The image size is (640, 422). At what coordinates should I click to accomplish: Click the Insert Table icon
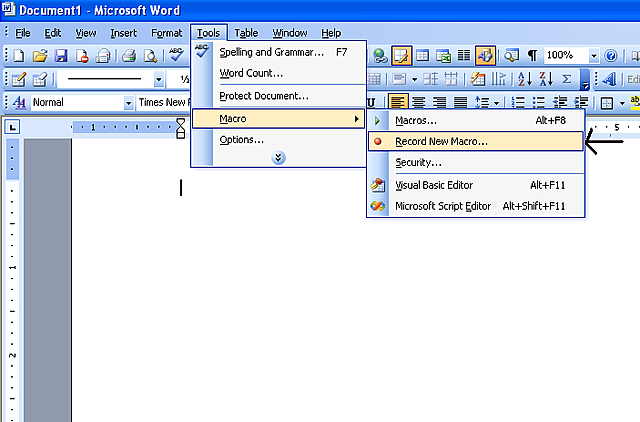[x=422, y=56]
